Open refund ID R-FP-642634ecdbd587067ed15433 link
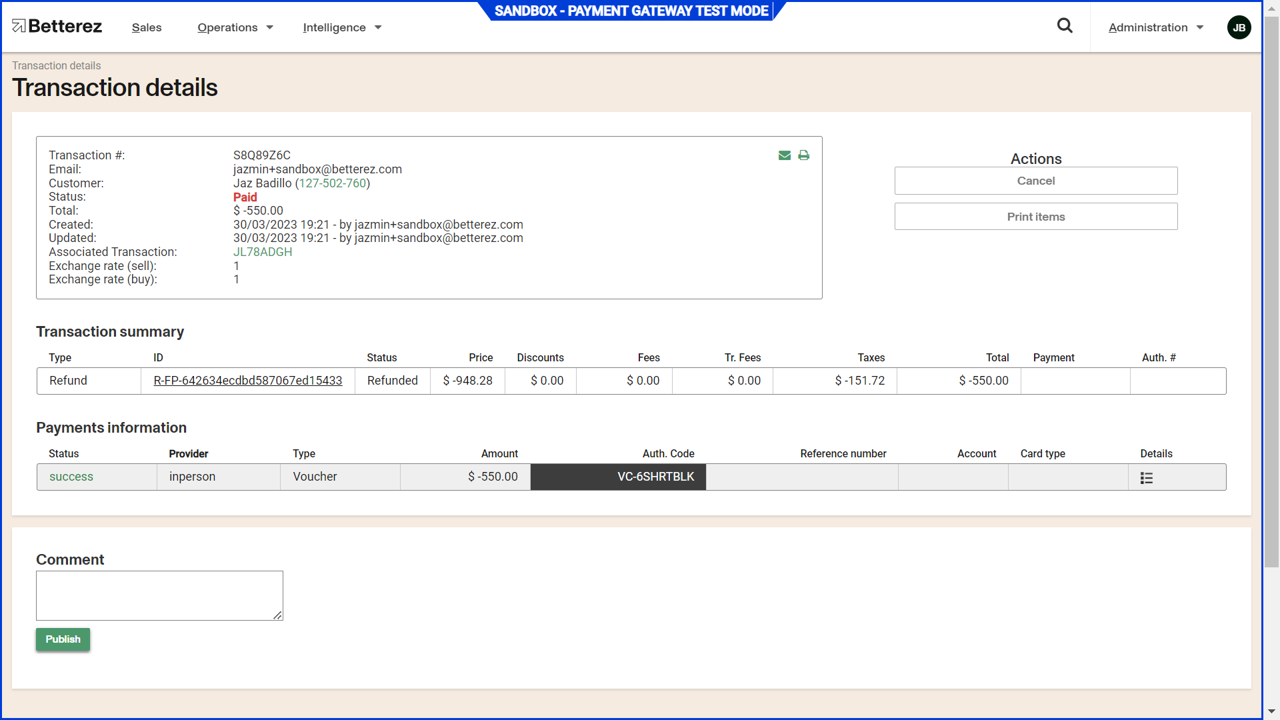The image size is (1280, 720). 248,381
